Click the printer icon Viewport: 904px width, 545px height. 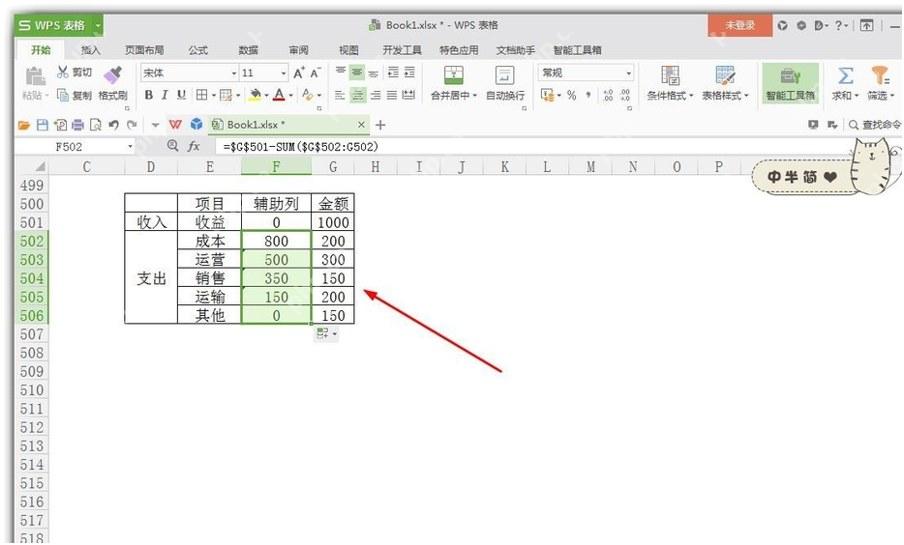tap(78, 125)
